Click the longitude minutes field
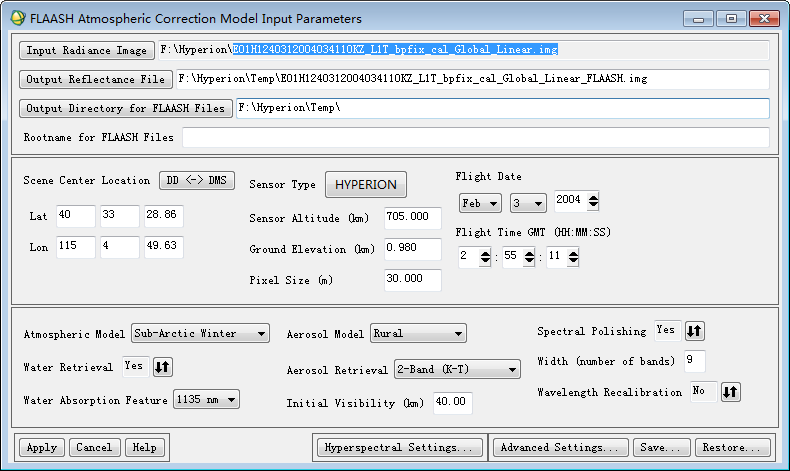Image resolution: width=790 pixels, height=471 pixels. point(119,247)
